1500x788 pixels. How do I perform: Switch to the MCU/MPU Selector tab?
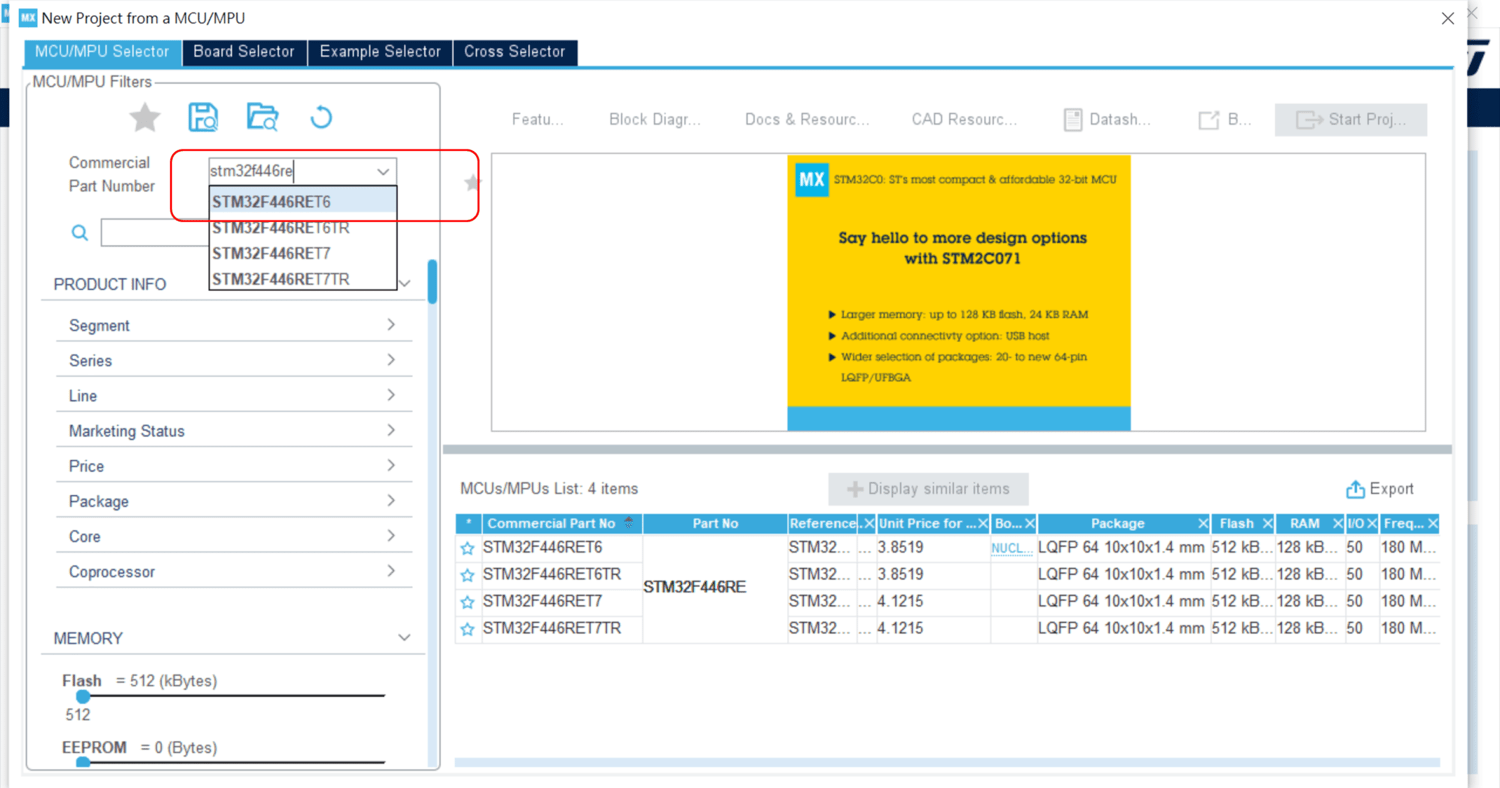(x=102, y=52)
